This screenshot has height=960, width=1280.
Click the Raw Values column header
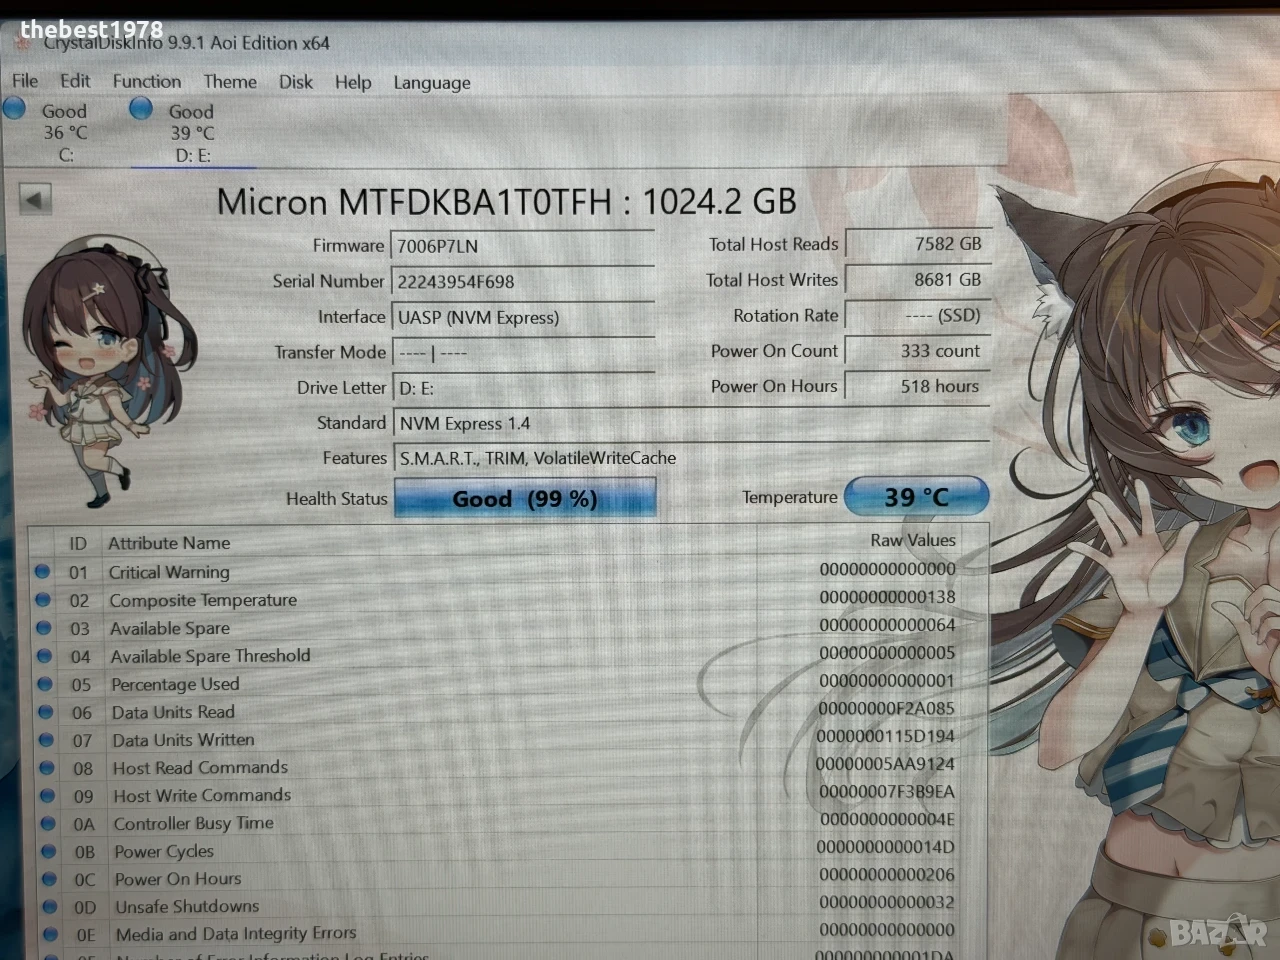913,540
